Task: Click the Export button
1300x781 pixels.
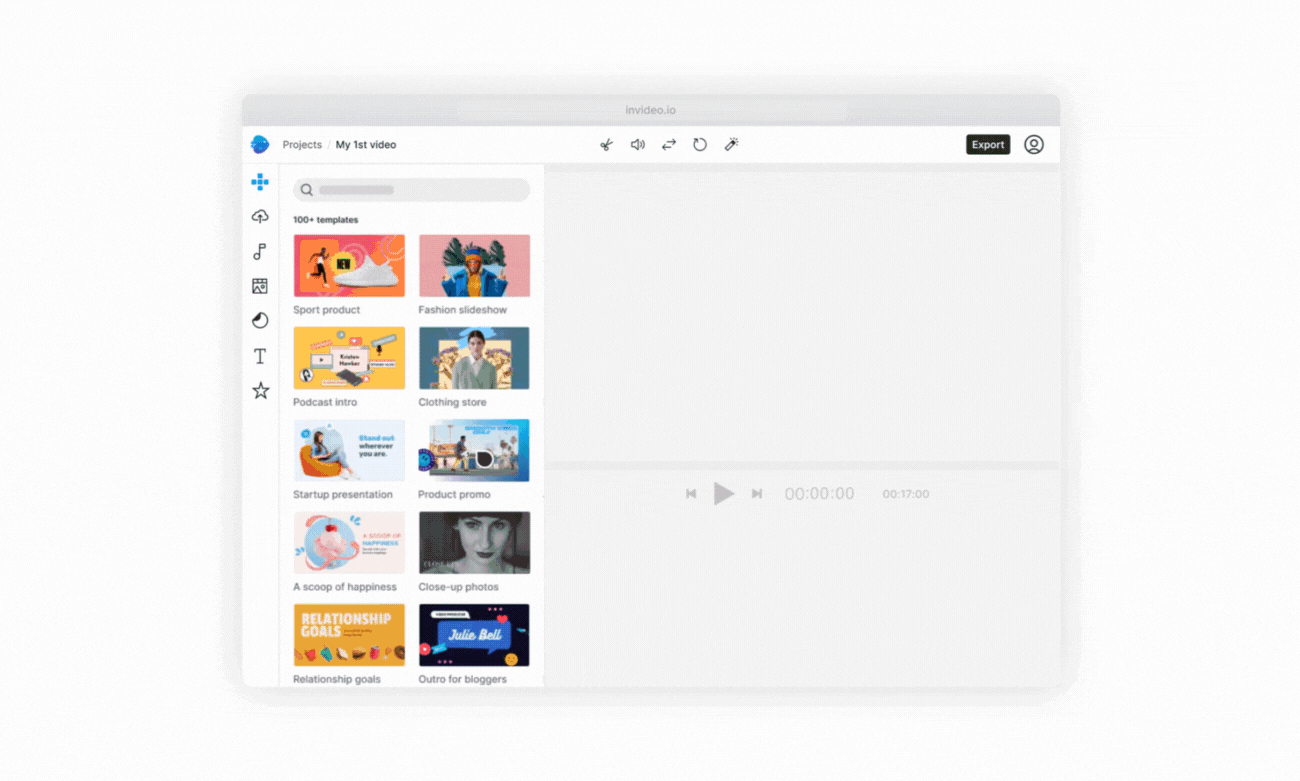Action: click(988, 145)
